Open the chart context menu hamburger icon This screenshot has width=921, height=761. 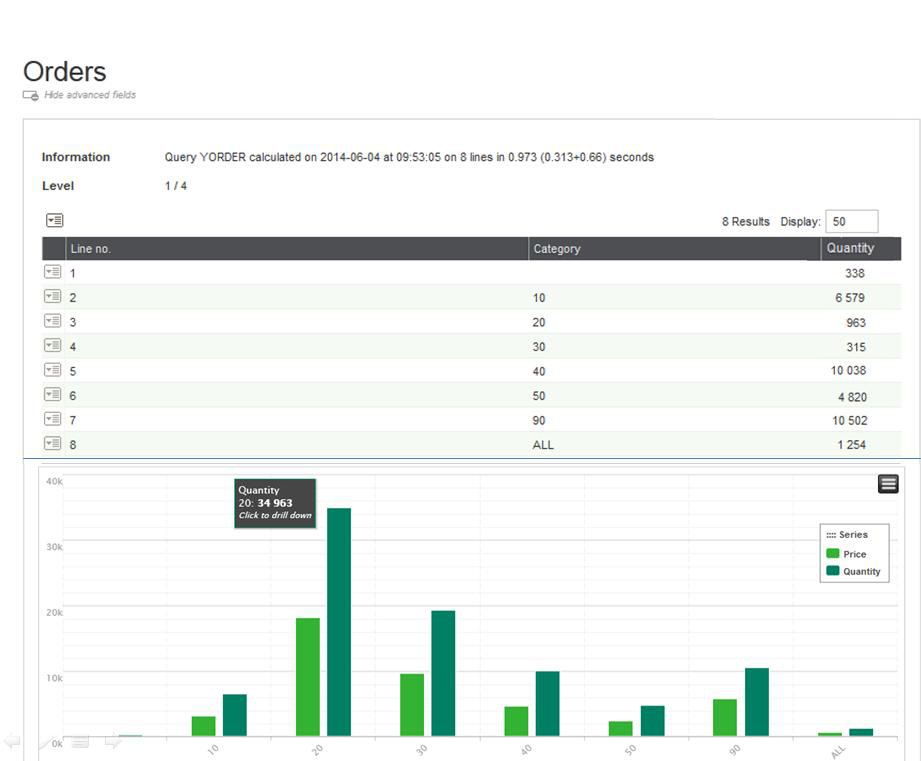coord(888,484)
